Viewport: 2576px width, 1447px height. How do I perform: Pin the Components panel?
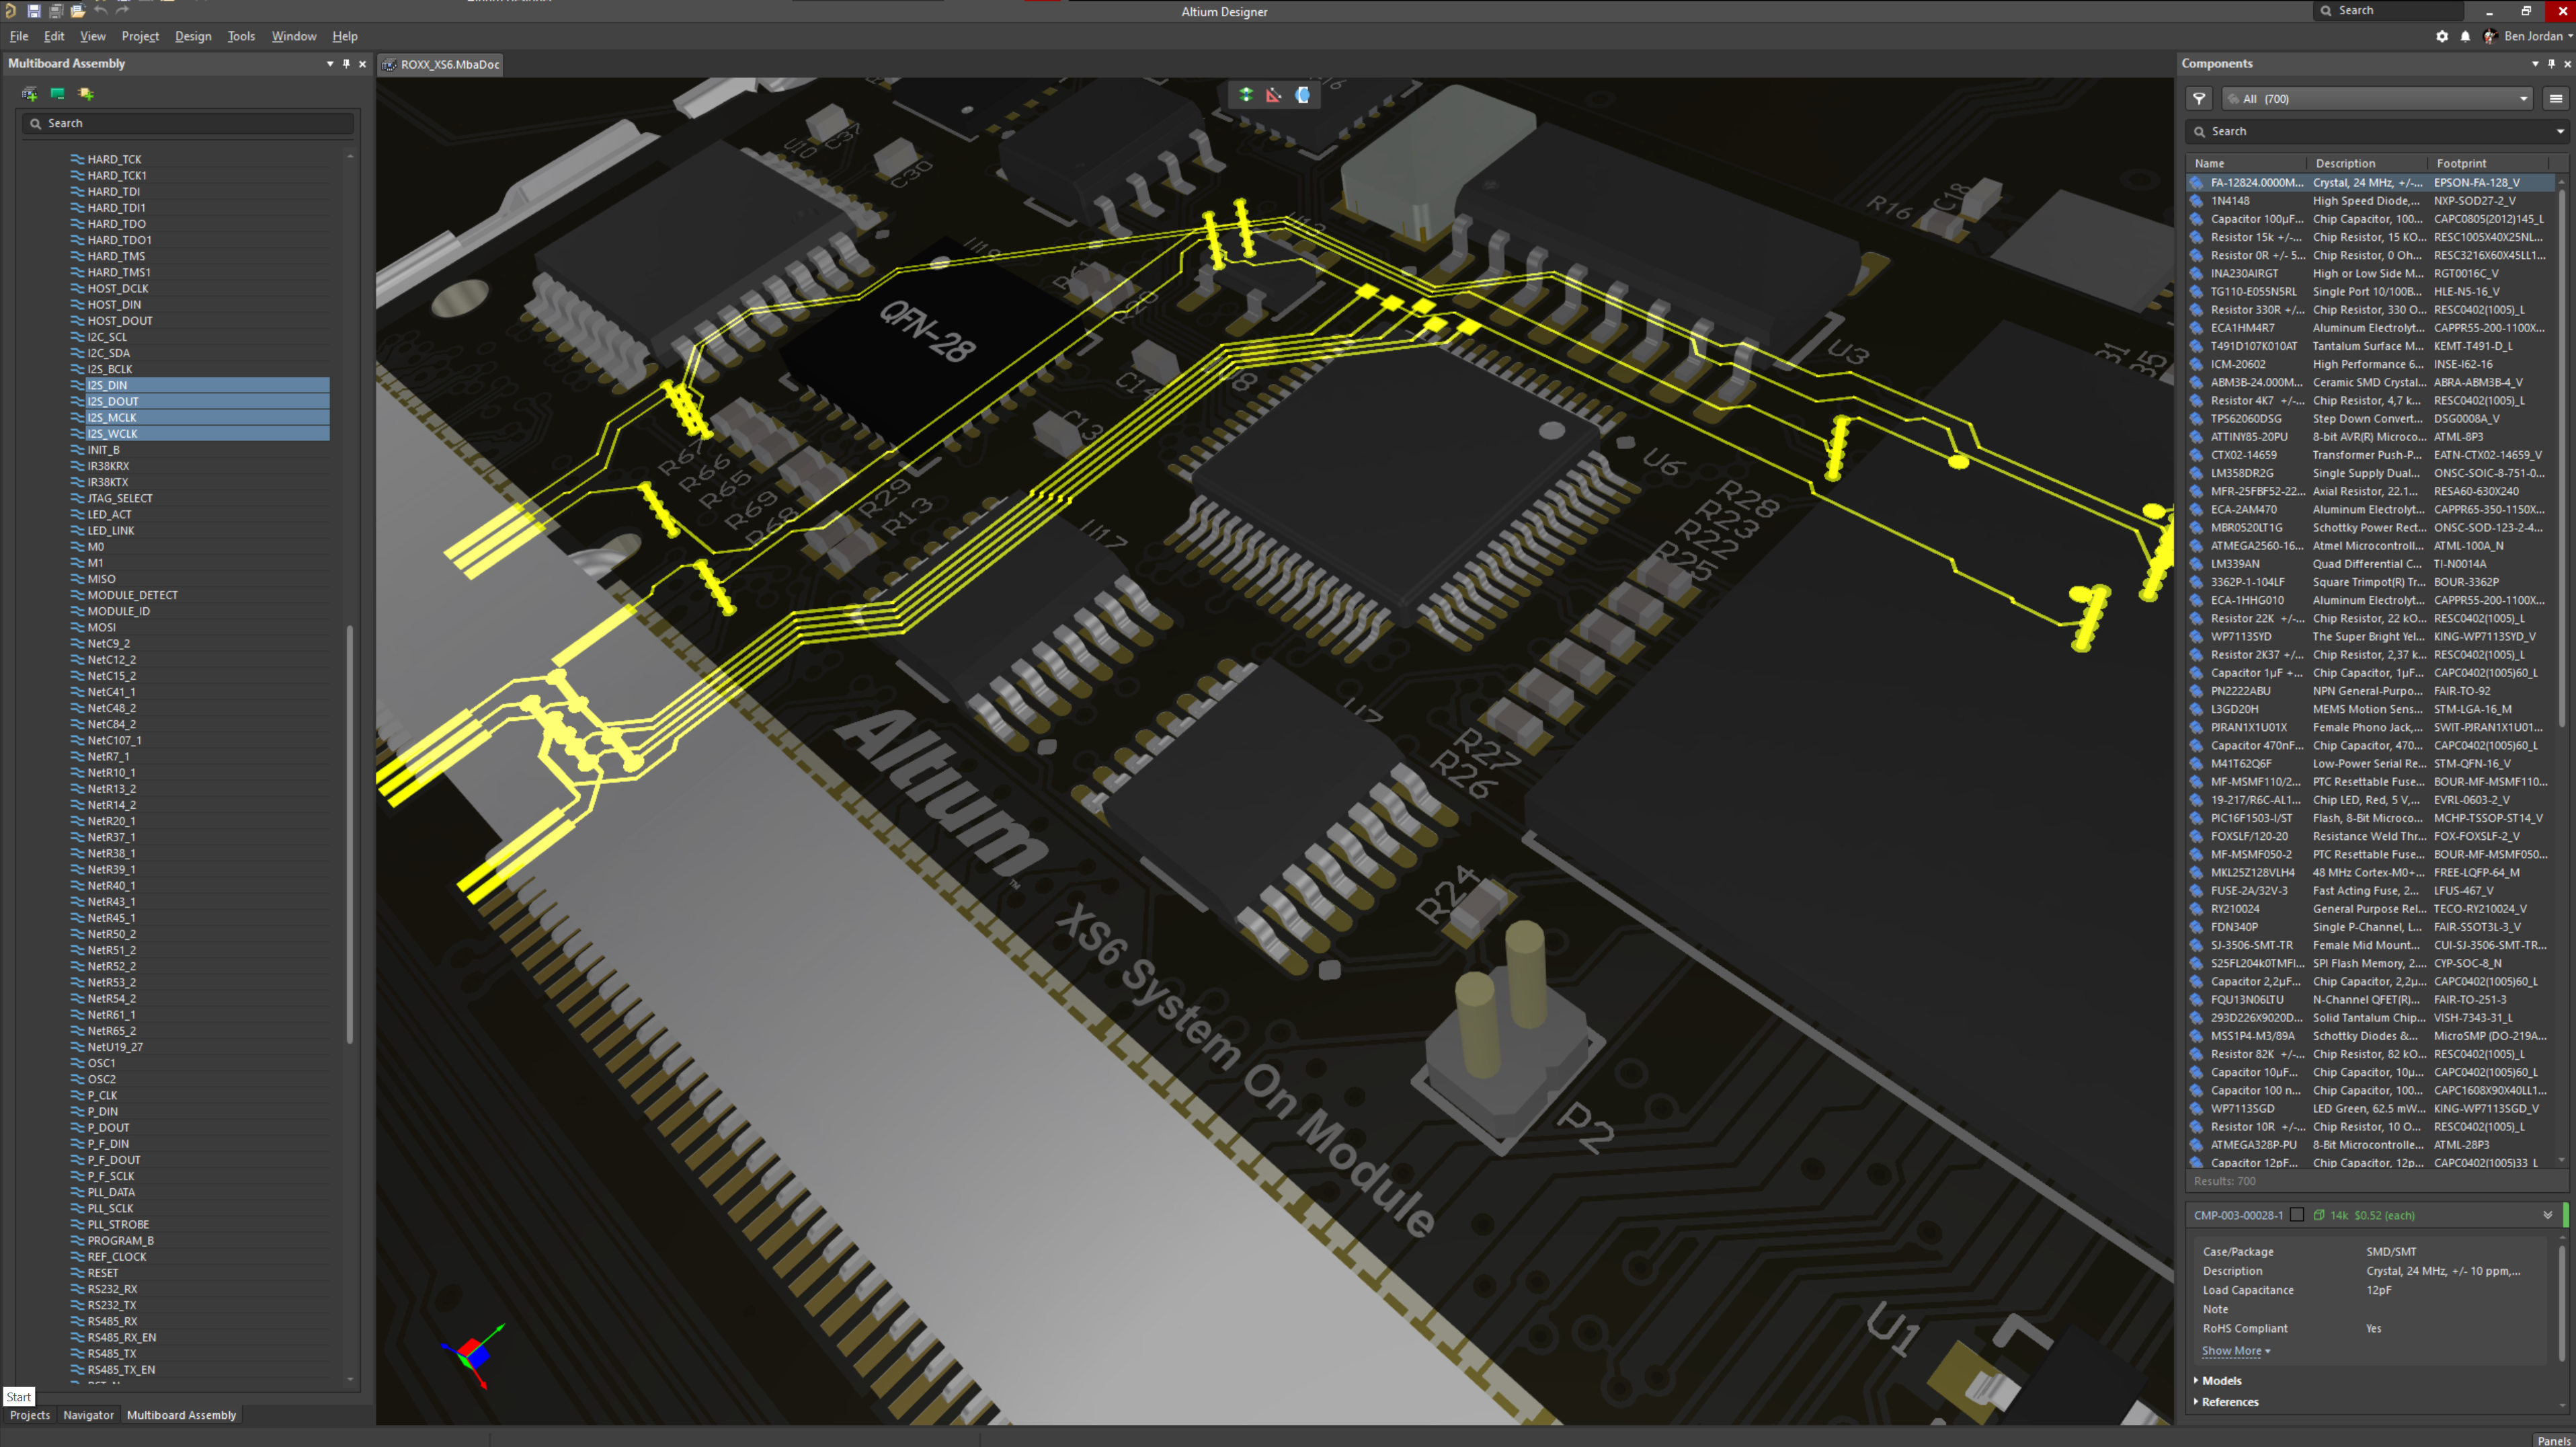pyautogui.click(x=2551, y=63)
